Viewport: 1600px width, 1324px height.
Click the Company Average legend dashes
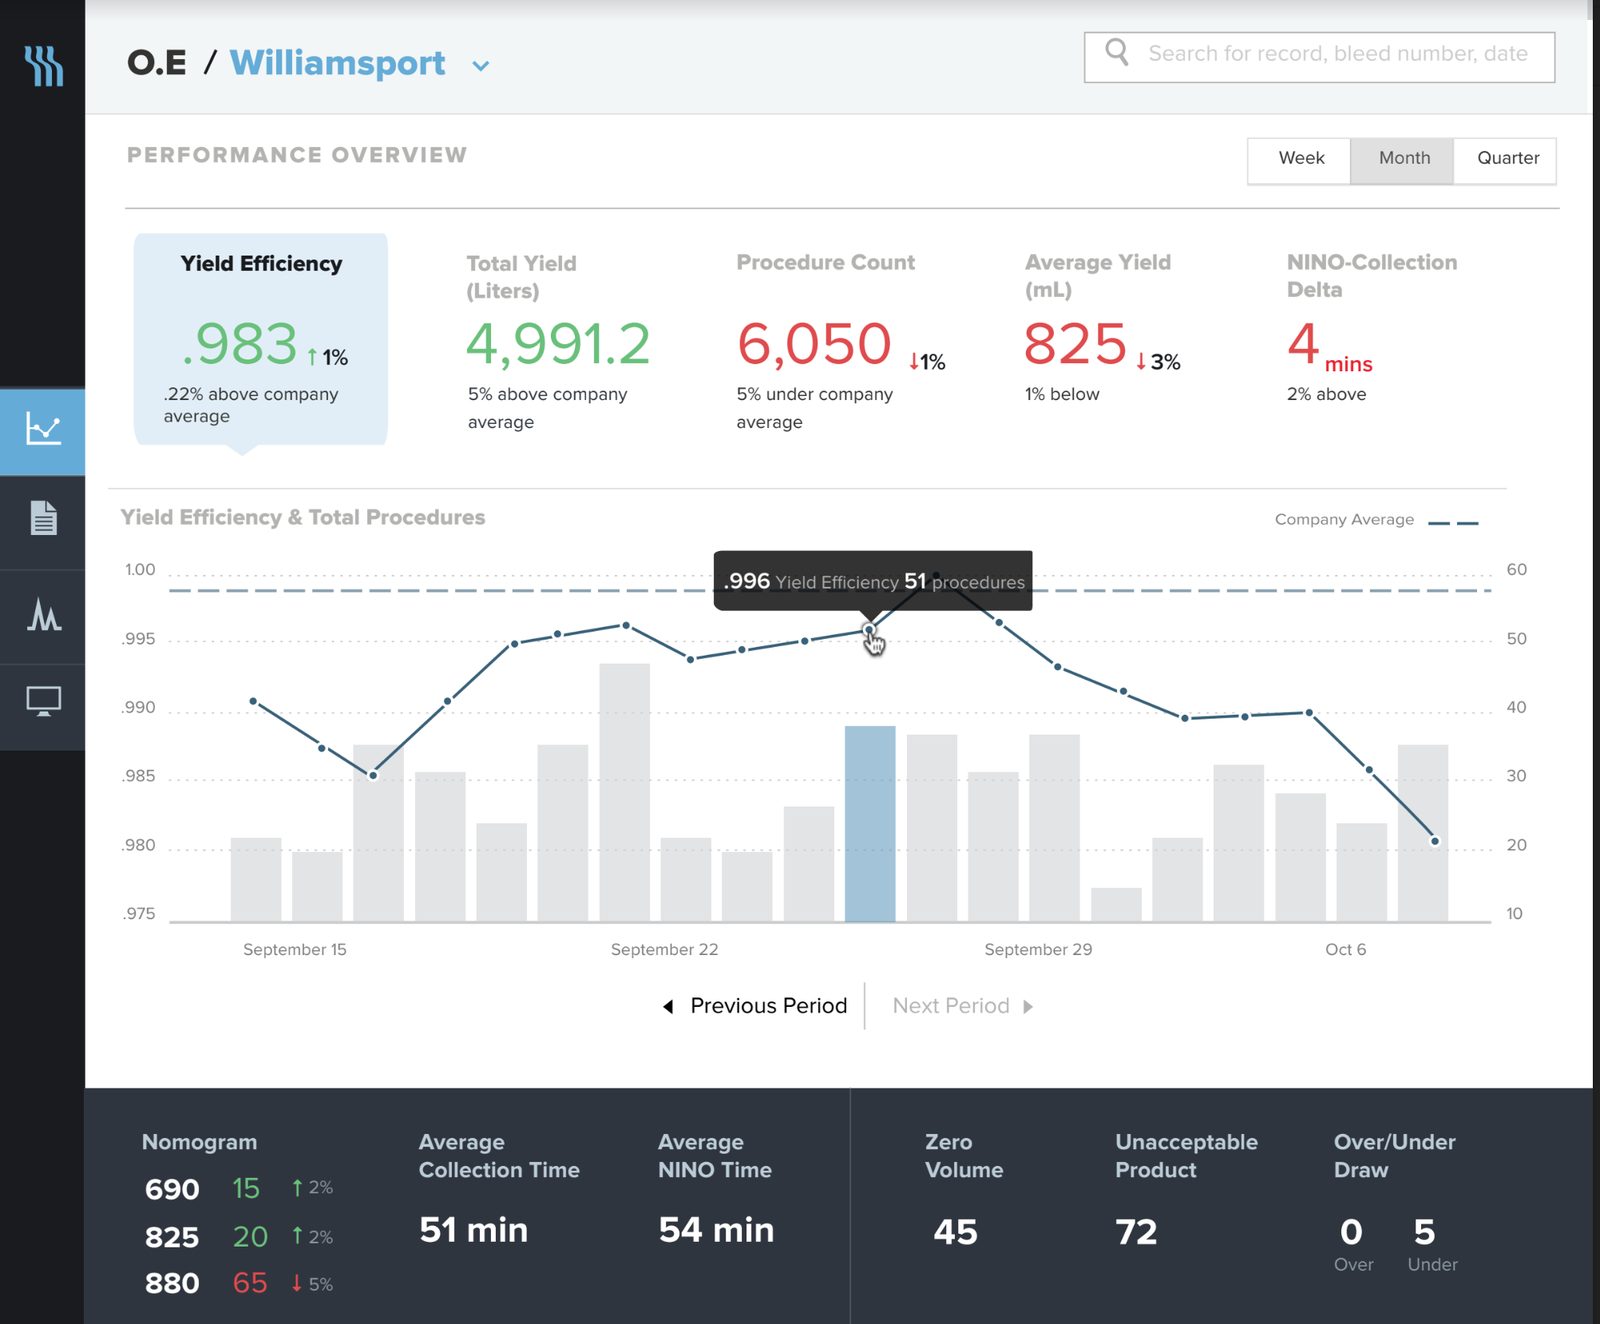coord(1453,523)
